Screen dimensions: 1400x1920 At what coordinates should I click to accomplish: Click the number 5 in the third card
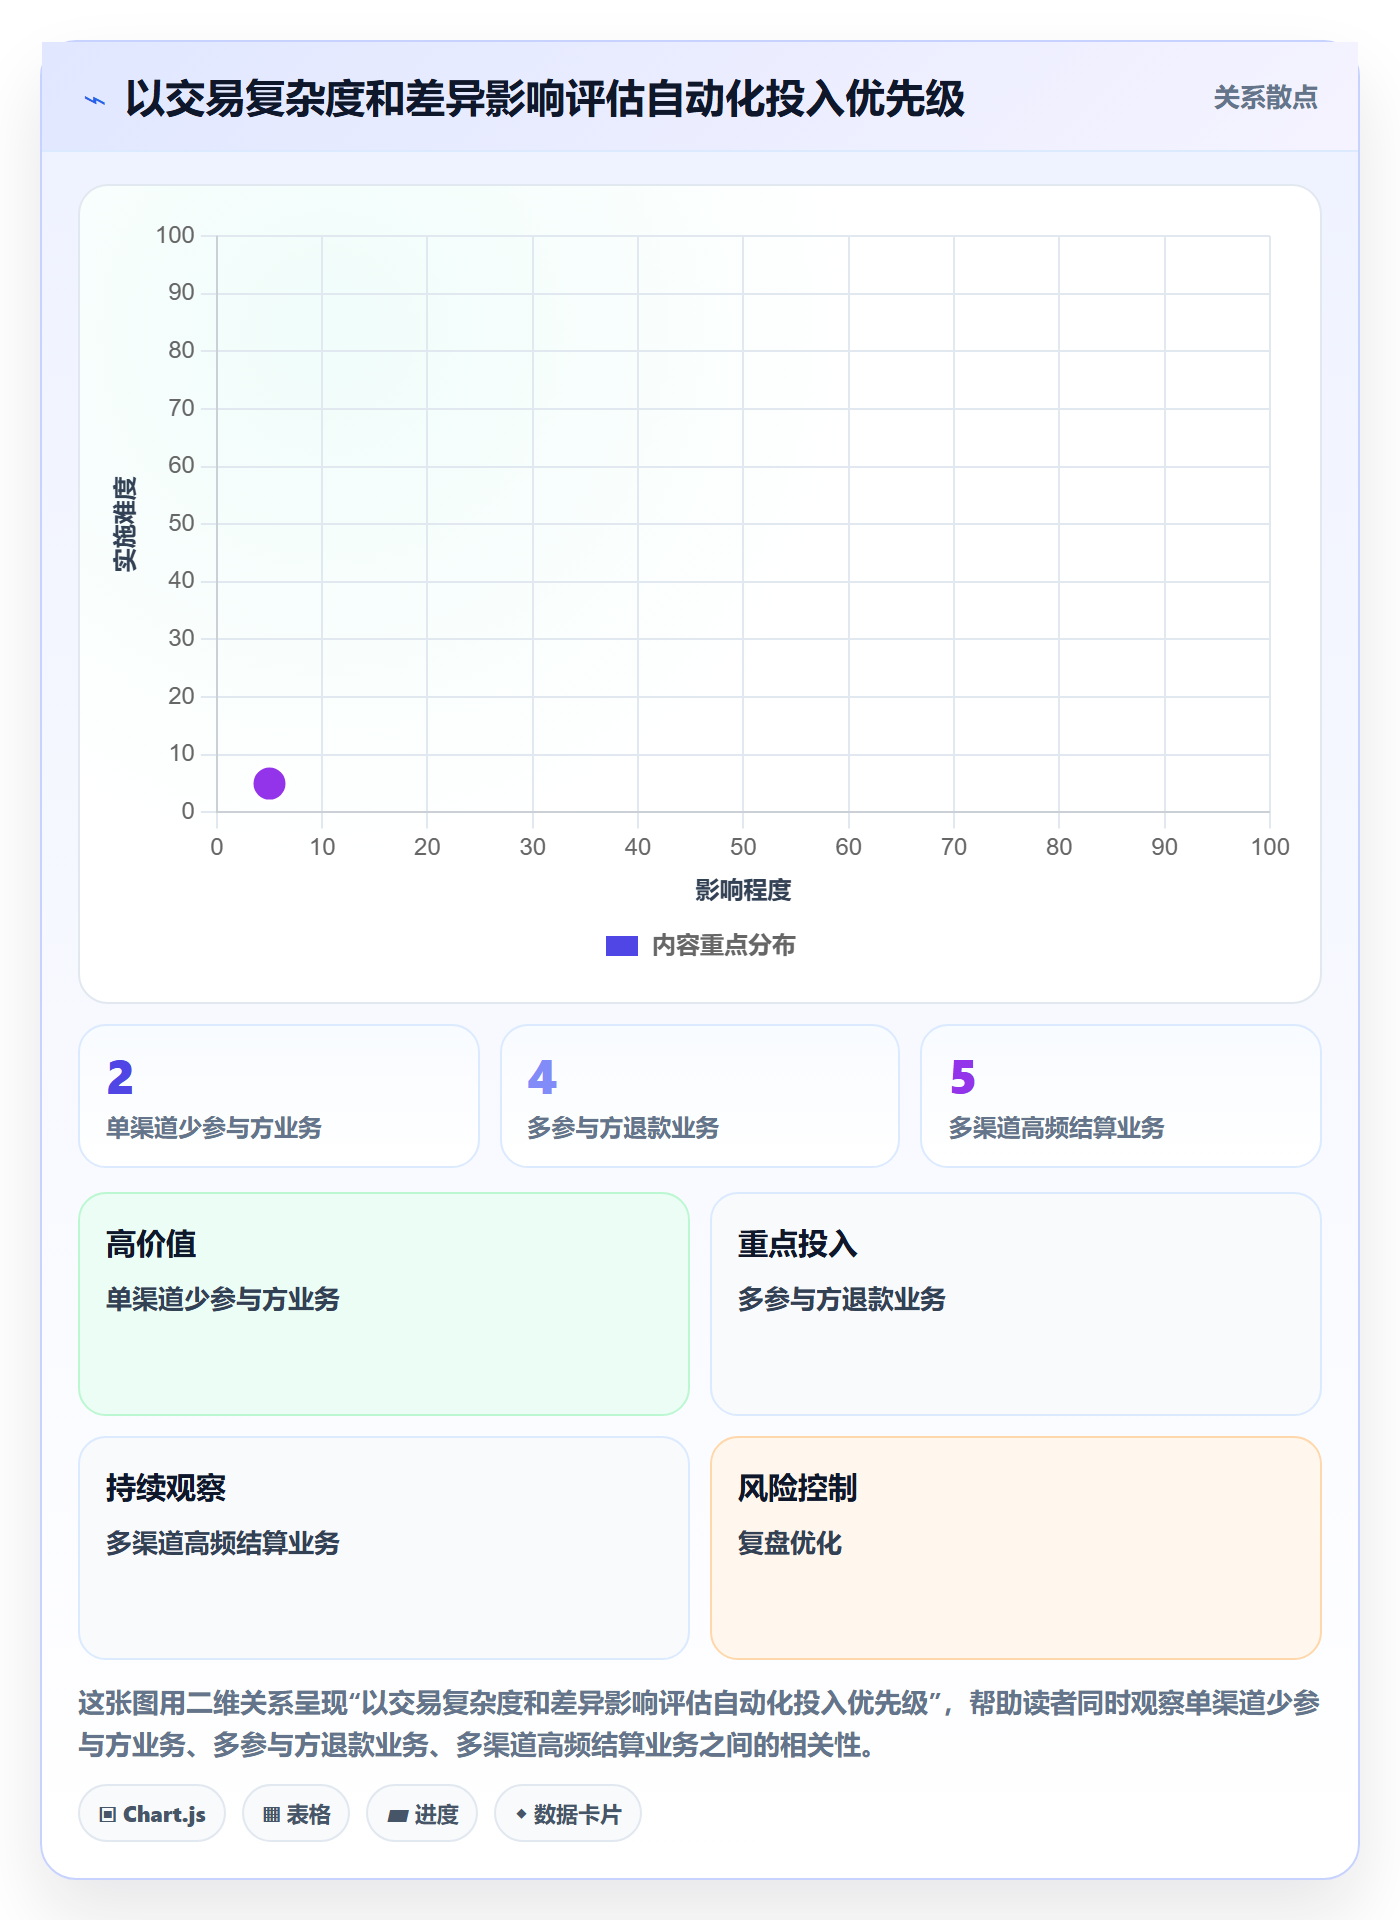(963, 1078)
